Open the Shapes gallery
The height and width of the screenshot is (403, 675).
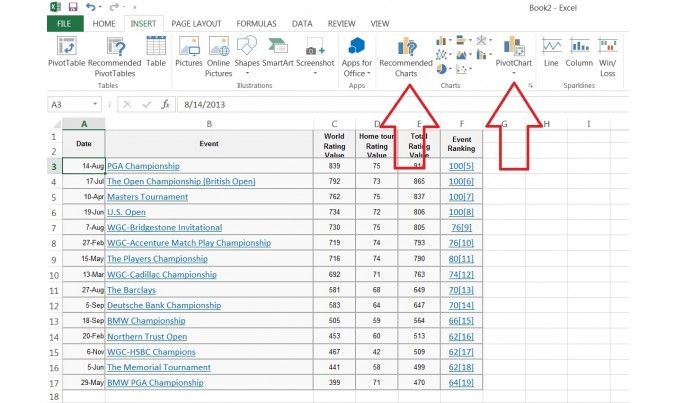247,56
